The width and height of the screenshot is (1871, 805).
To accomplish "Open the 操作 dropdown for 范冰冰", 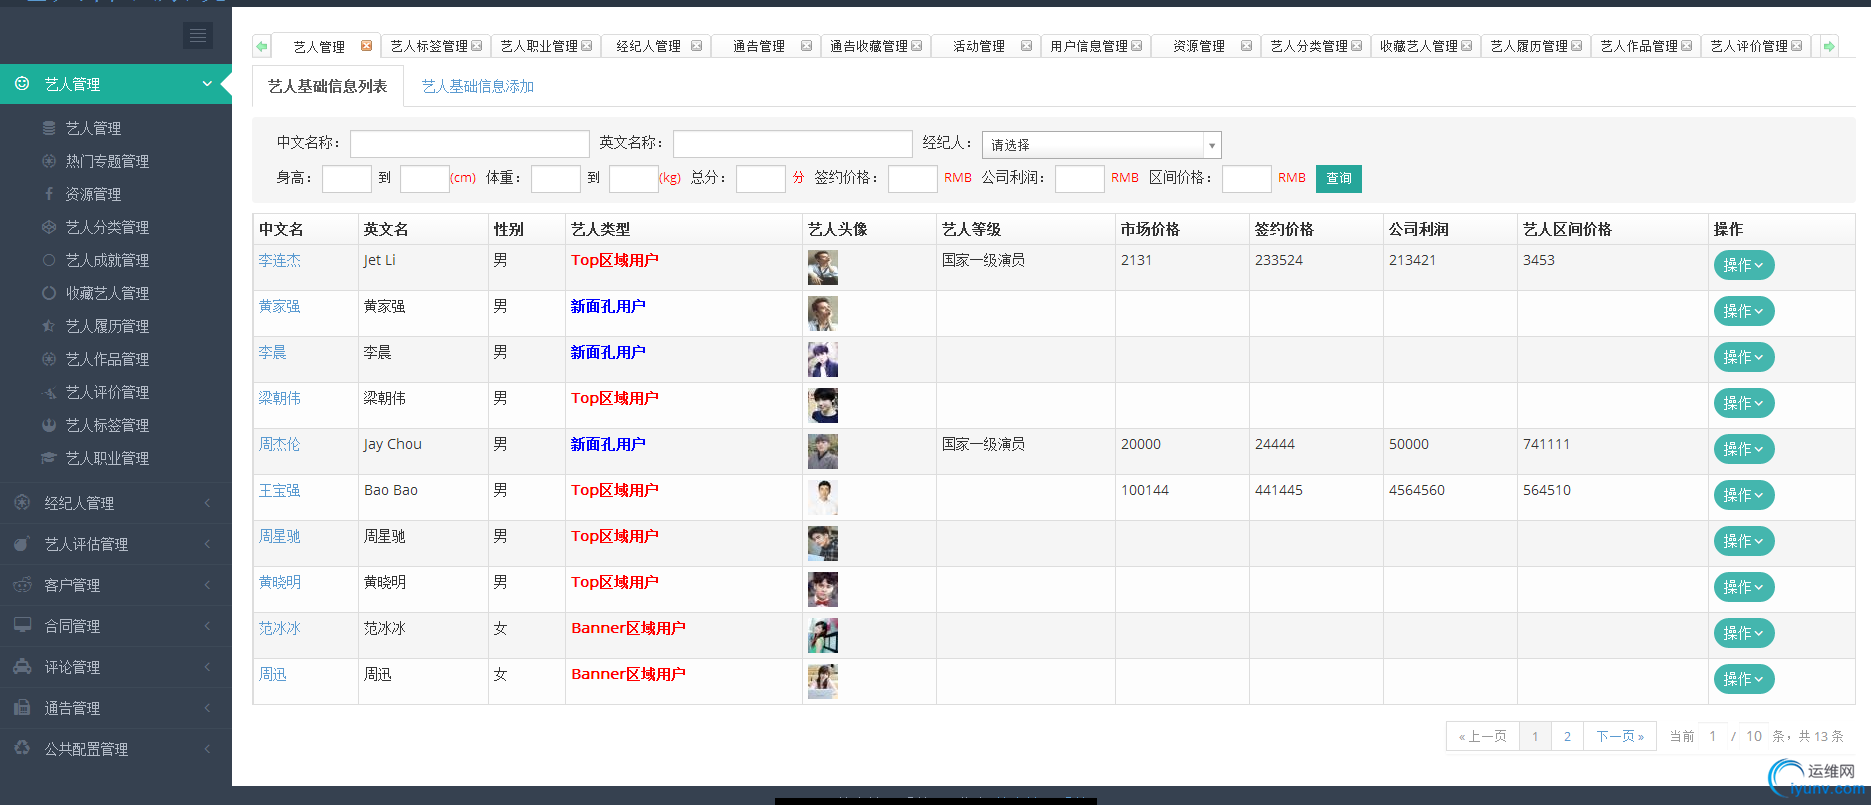I will (x=1744, y=633).
